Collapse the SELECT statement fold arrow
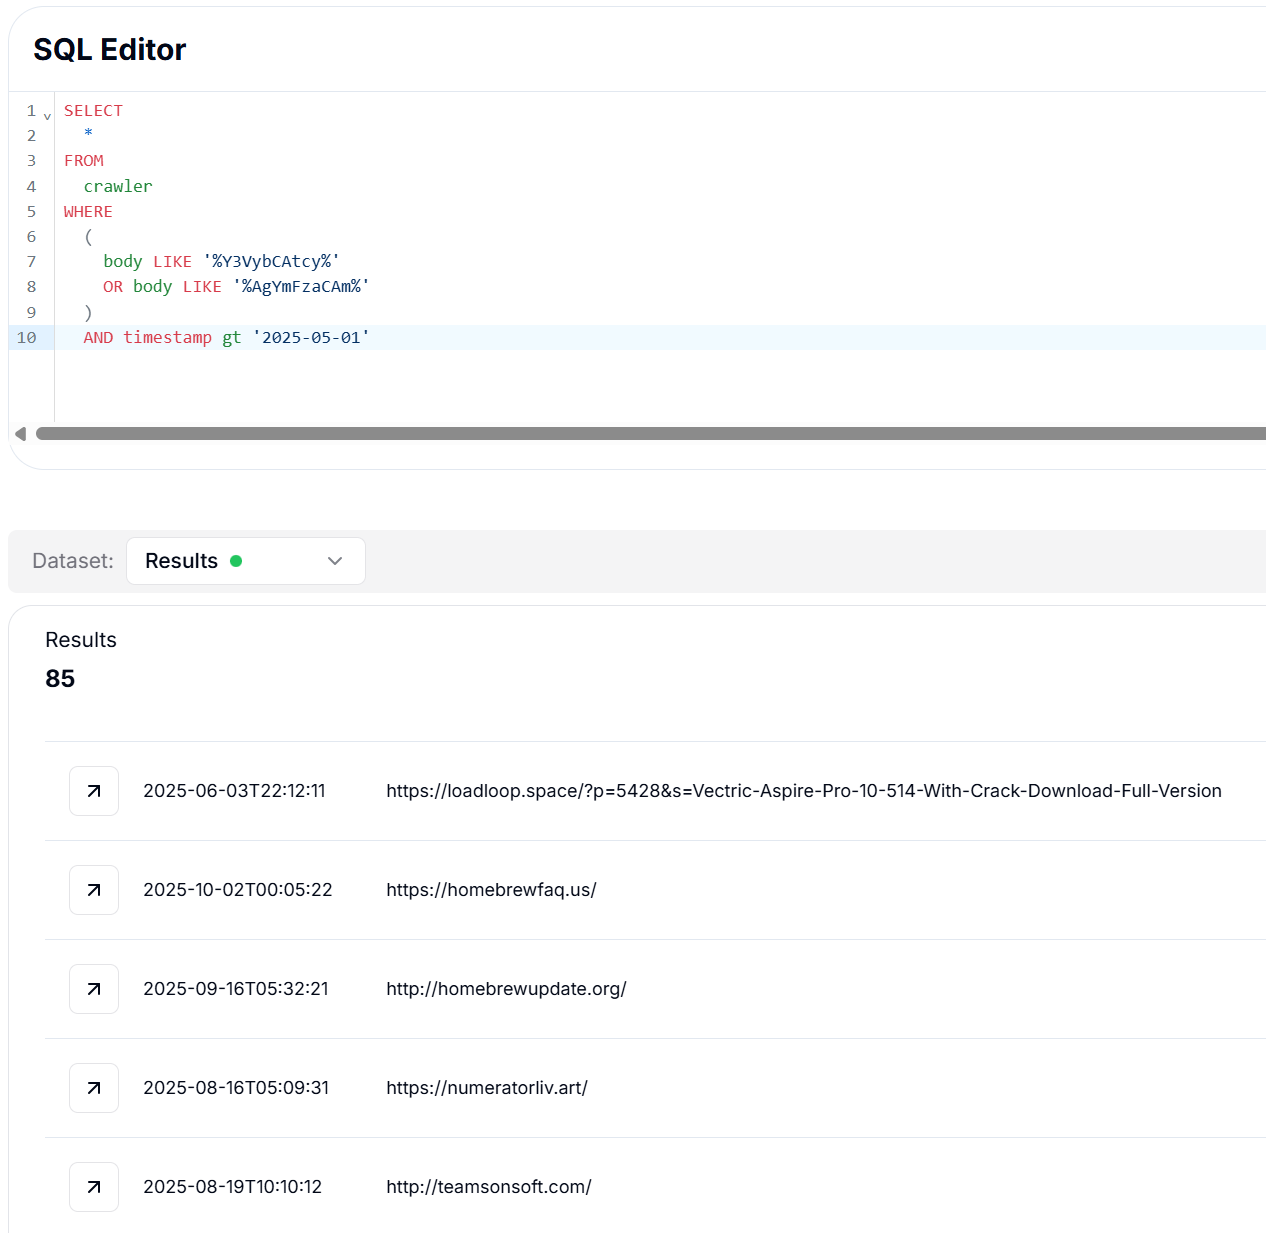 tap(47, 117)
